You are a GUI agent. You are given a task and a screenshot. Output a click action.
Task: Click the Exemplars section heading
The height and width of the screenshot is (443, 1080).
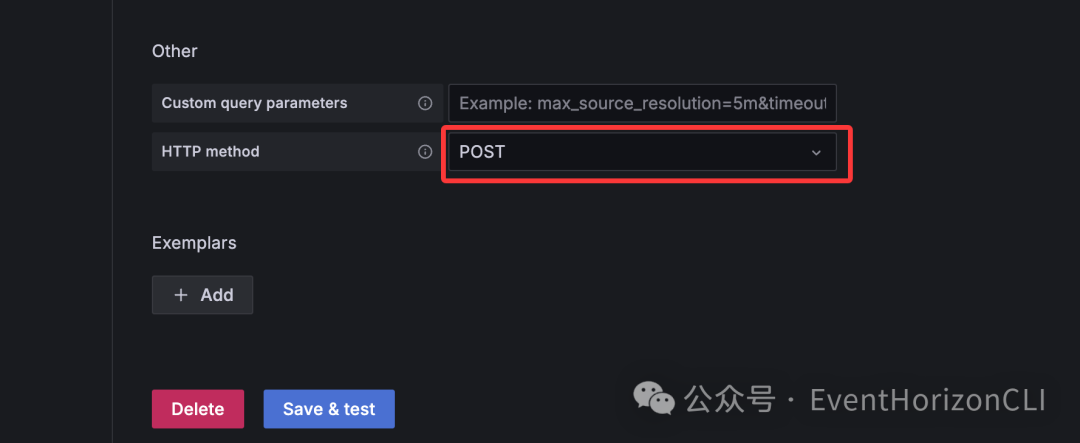(x=194, y=243)
